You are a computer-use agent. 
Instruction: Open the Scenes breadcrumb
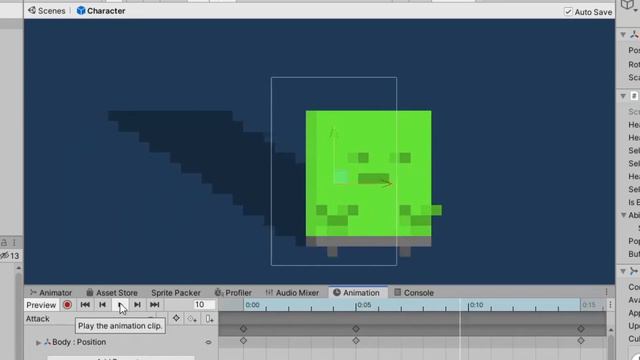coord(47,11)
